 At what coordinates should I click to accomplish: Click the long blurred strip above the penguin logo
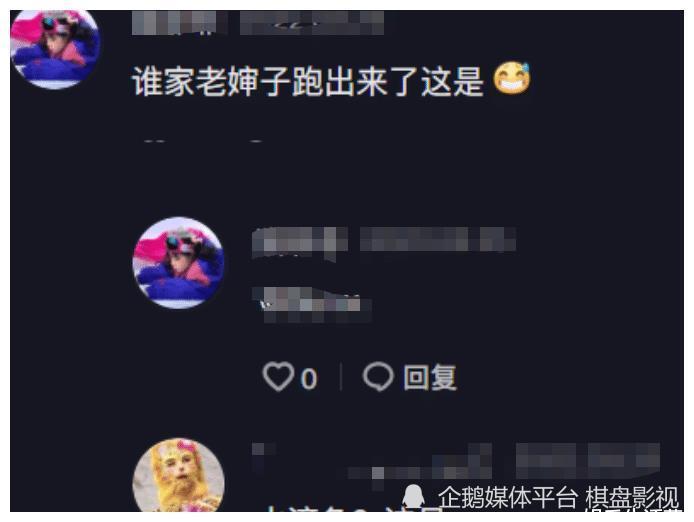click(x=419, y=467)
